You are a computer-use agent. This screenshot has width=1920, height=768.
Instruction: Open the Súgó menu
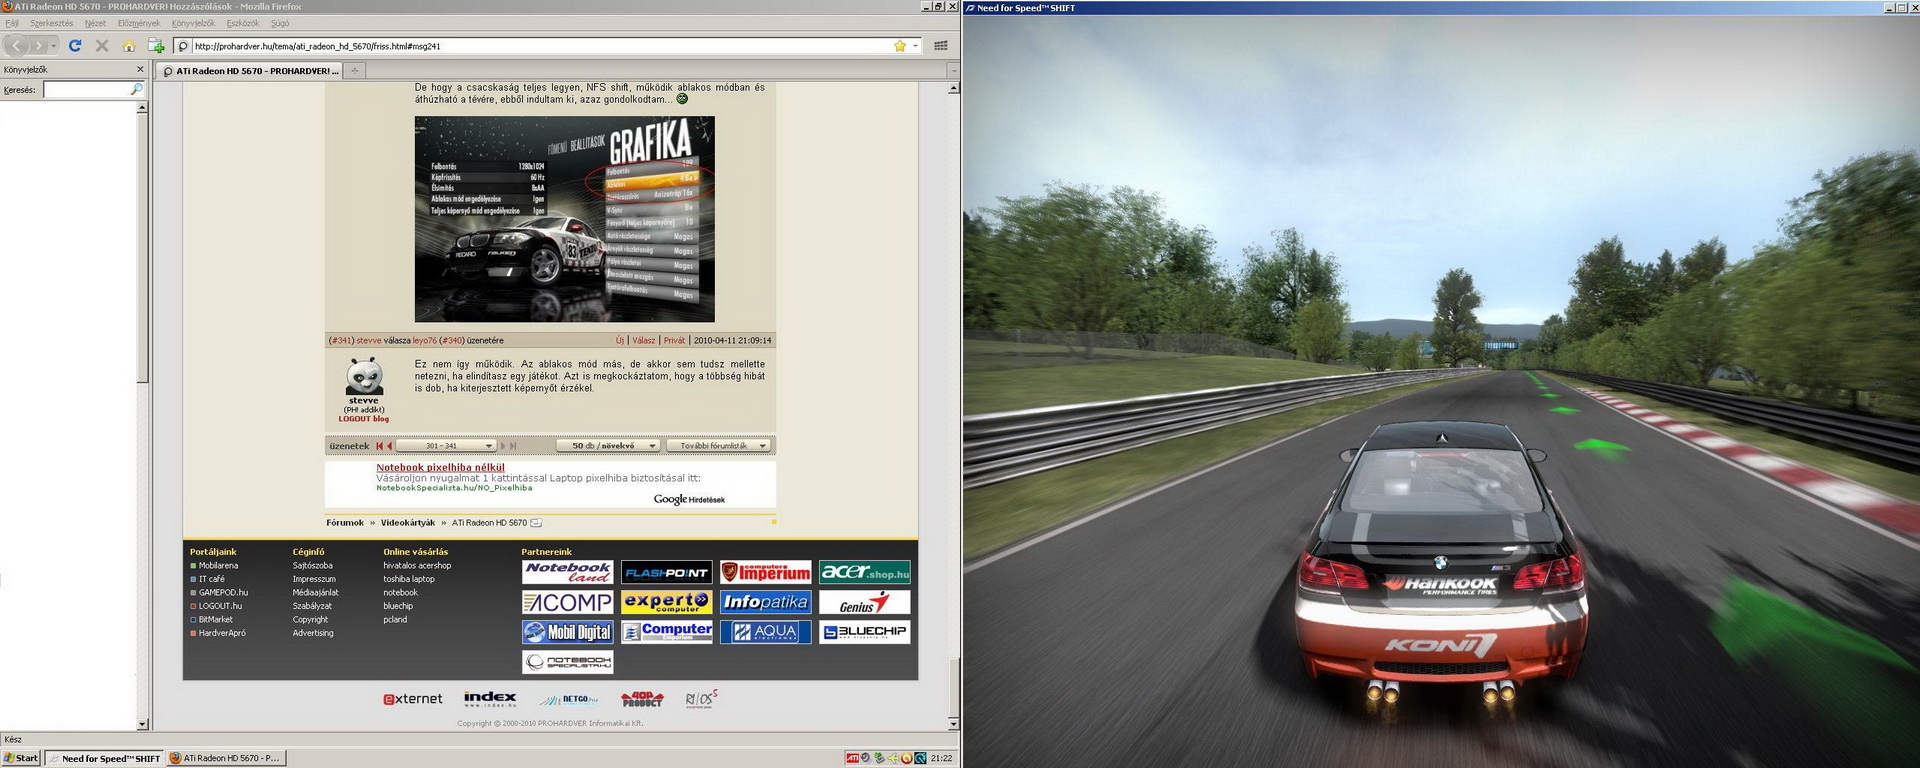pos(280,23)
